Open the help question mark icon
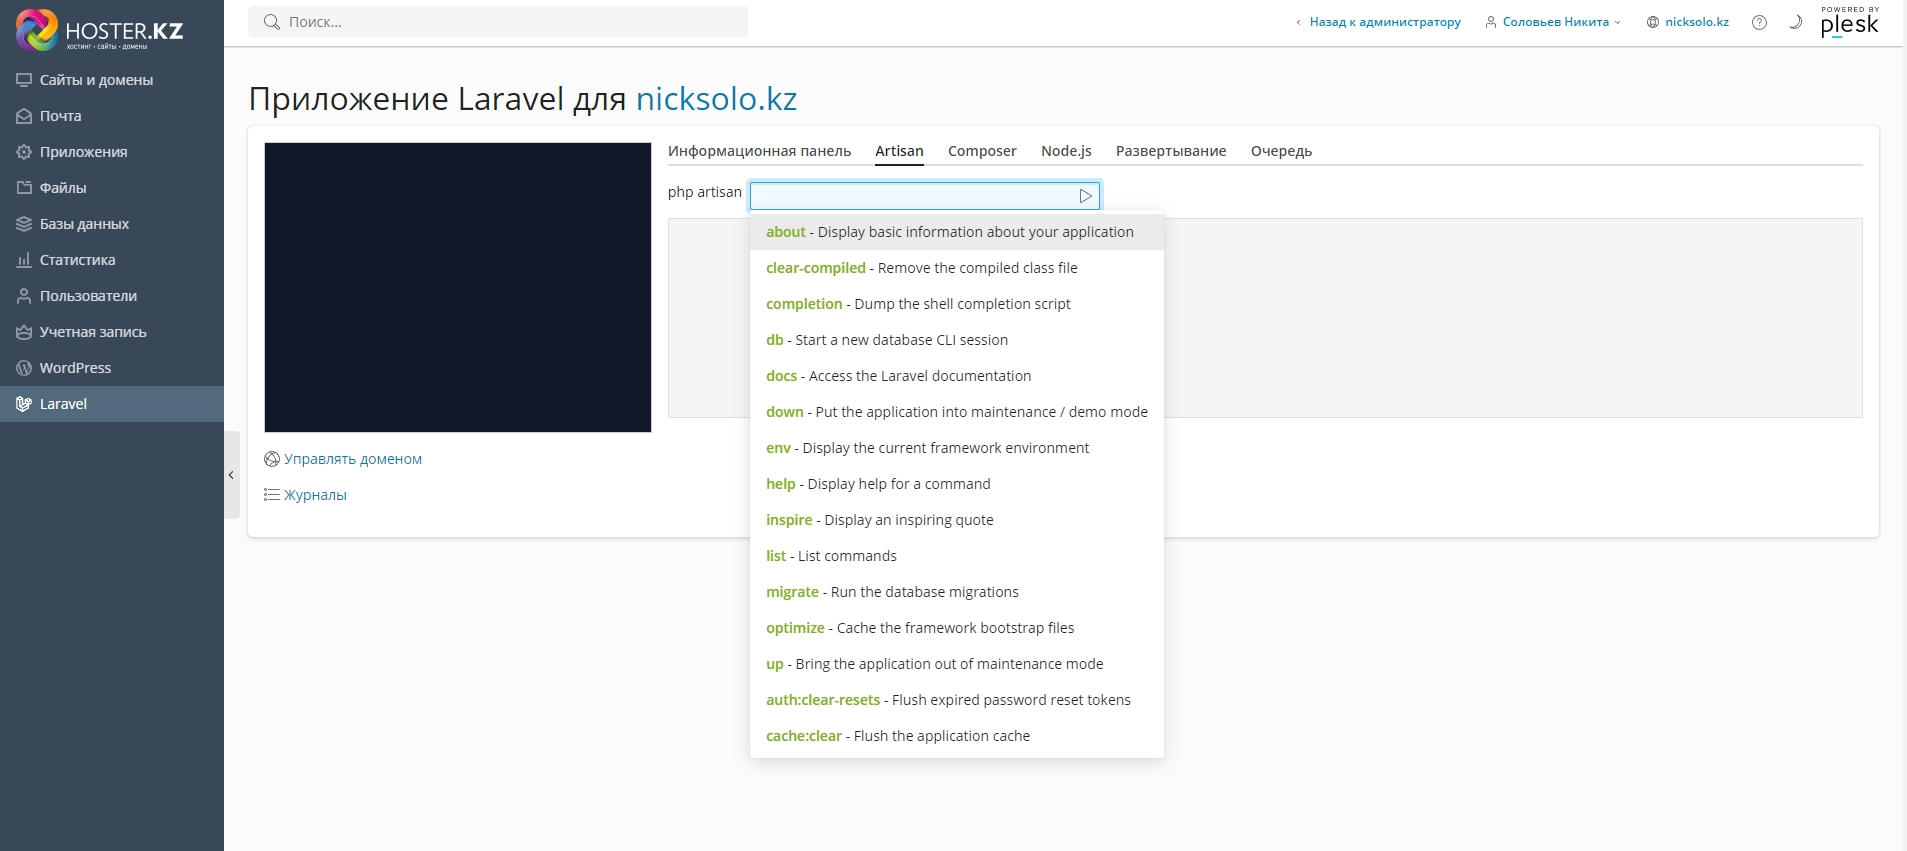The width and height of the screenshot is (1907, 851). coord(1759,22)
